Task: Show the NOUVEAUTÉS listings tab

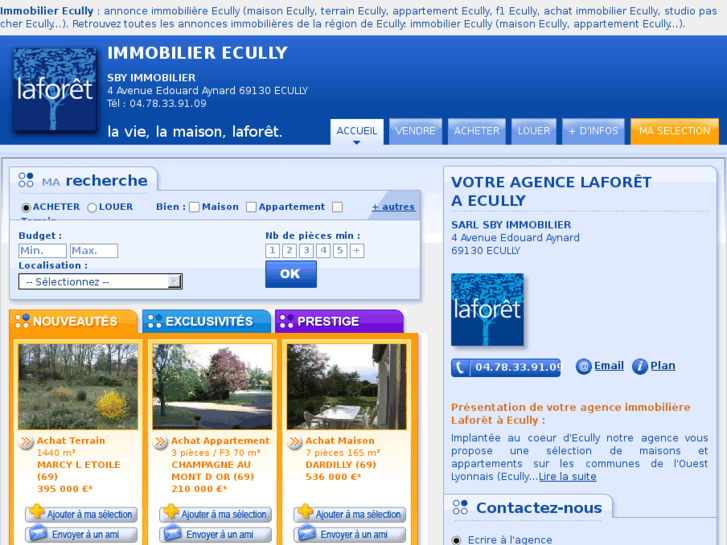Action: pyautogui.click(x=74, y=321)
